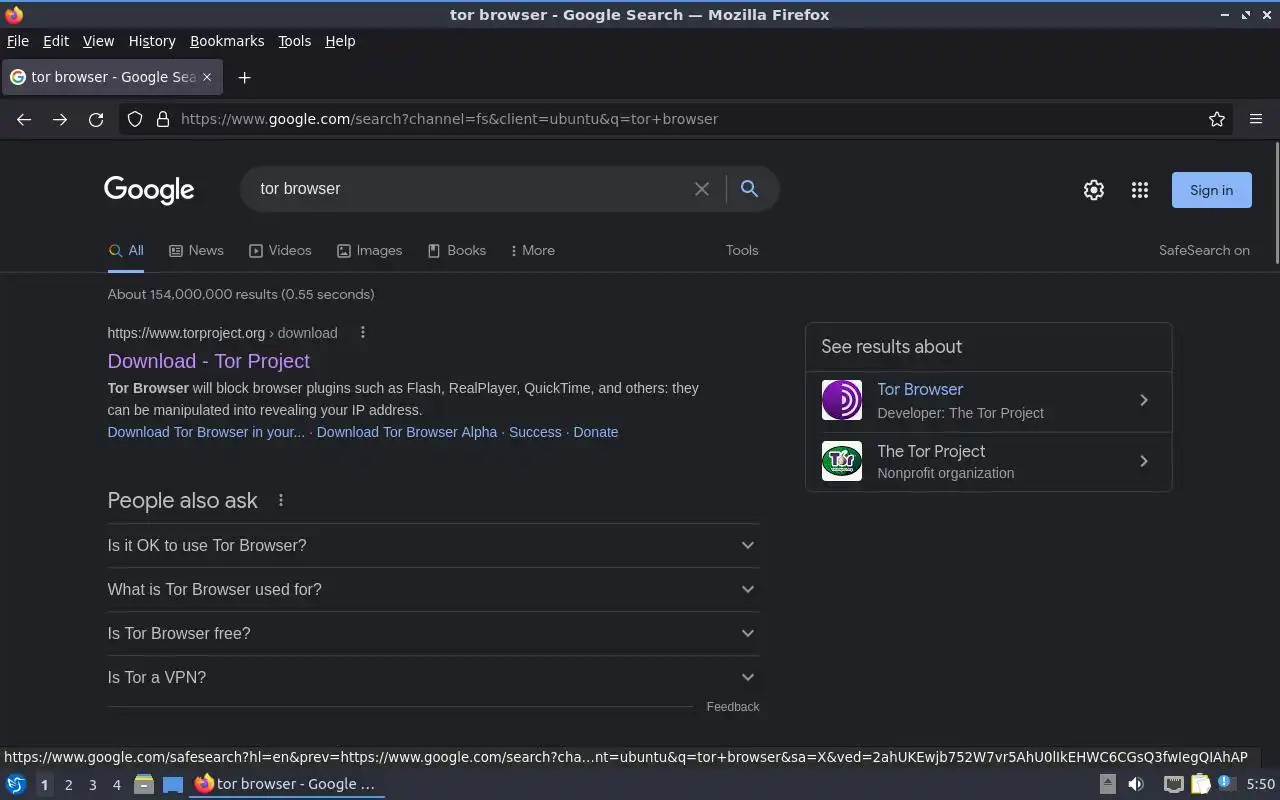1280x800 pixels.
Task: Open the Help menu
Action: click(340, 41)
